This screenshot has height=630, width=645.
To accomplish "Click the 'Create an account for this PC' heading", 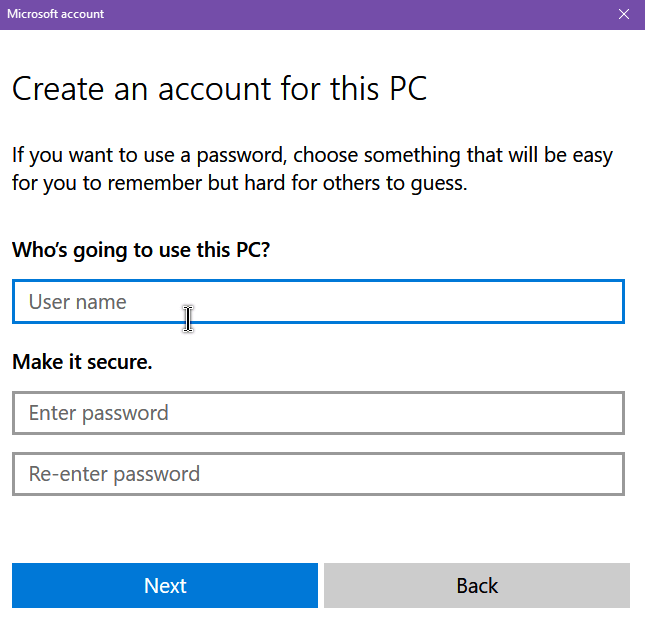I will 220,88.
